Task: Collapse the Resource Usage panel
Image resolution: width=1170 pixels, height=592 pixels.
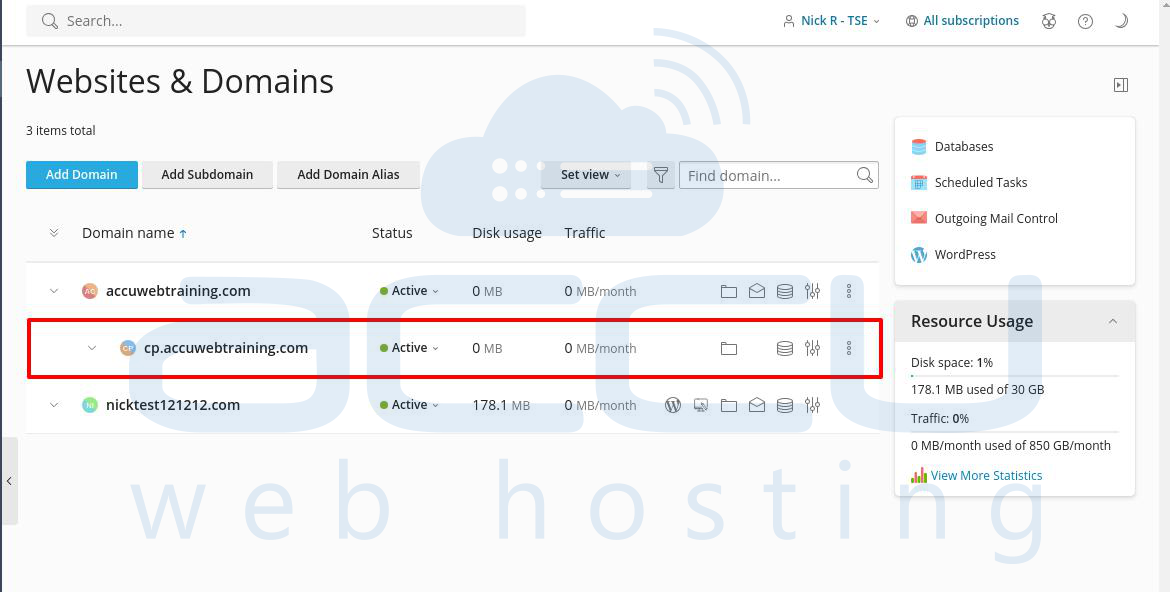Action: 1113,321
